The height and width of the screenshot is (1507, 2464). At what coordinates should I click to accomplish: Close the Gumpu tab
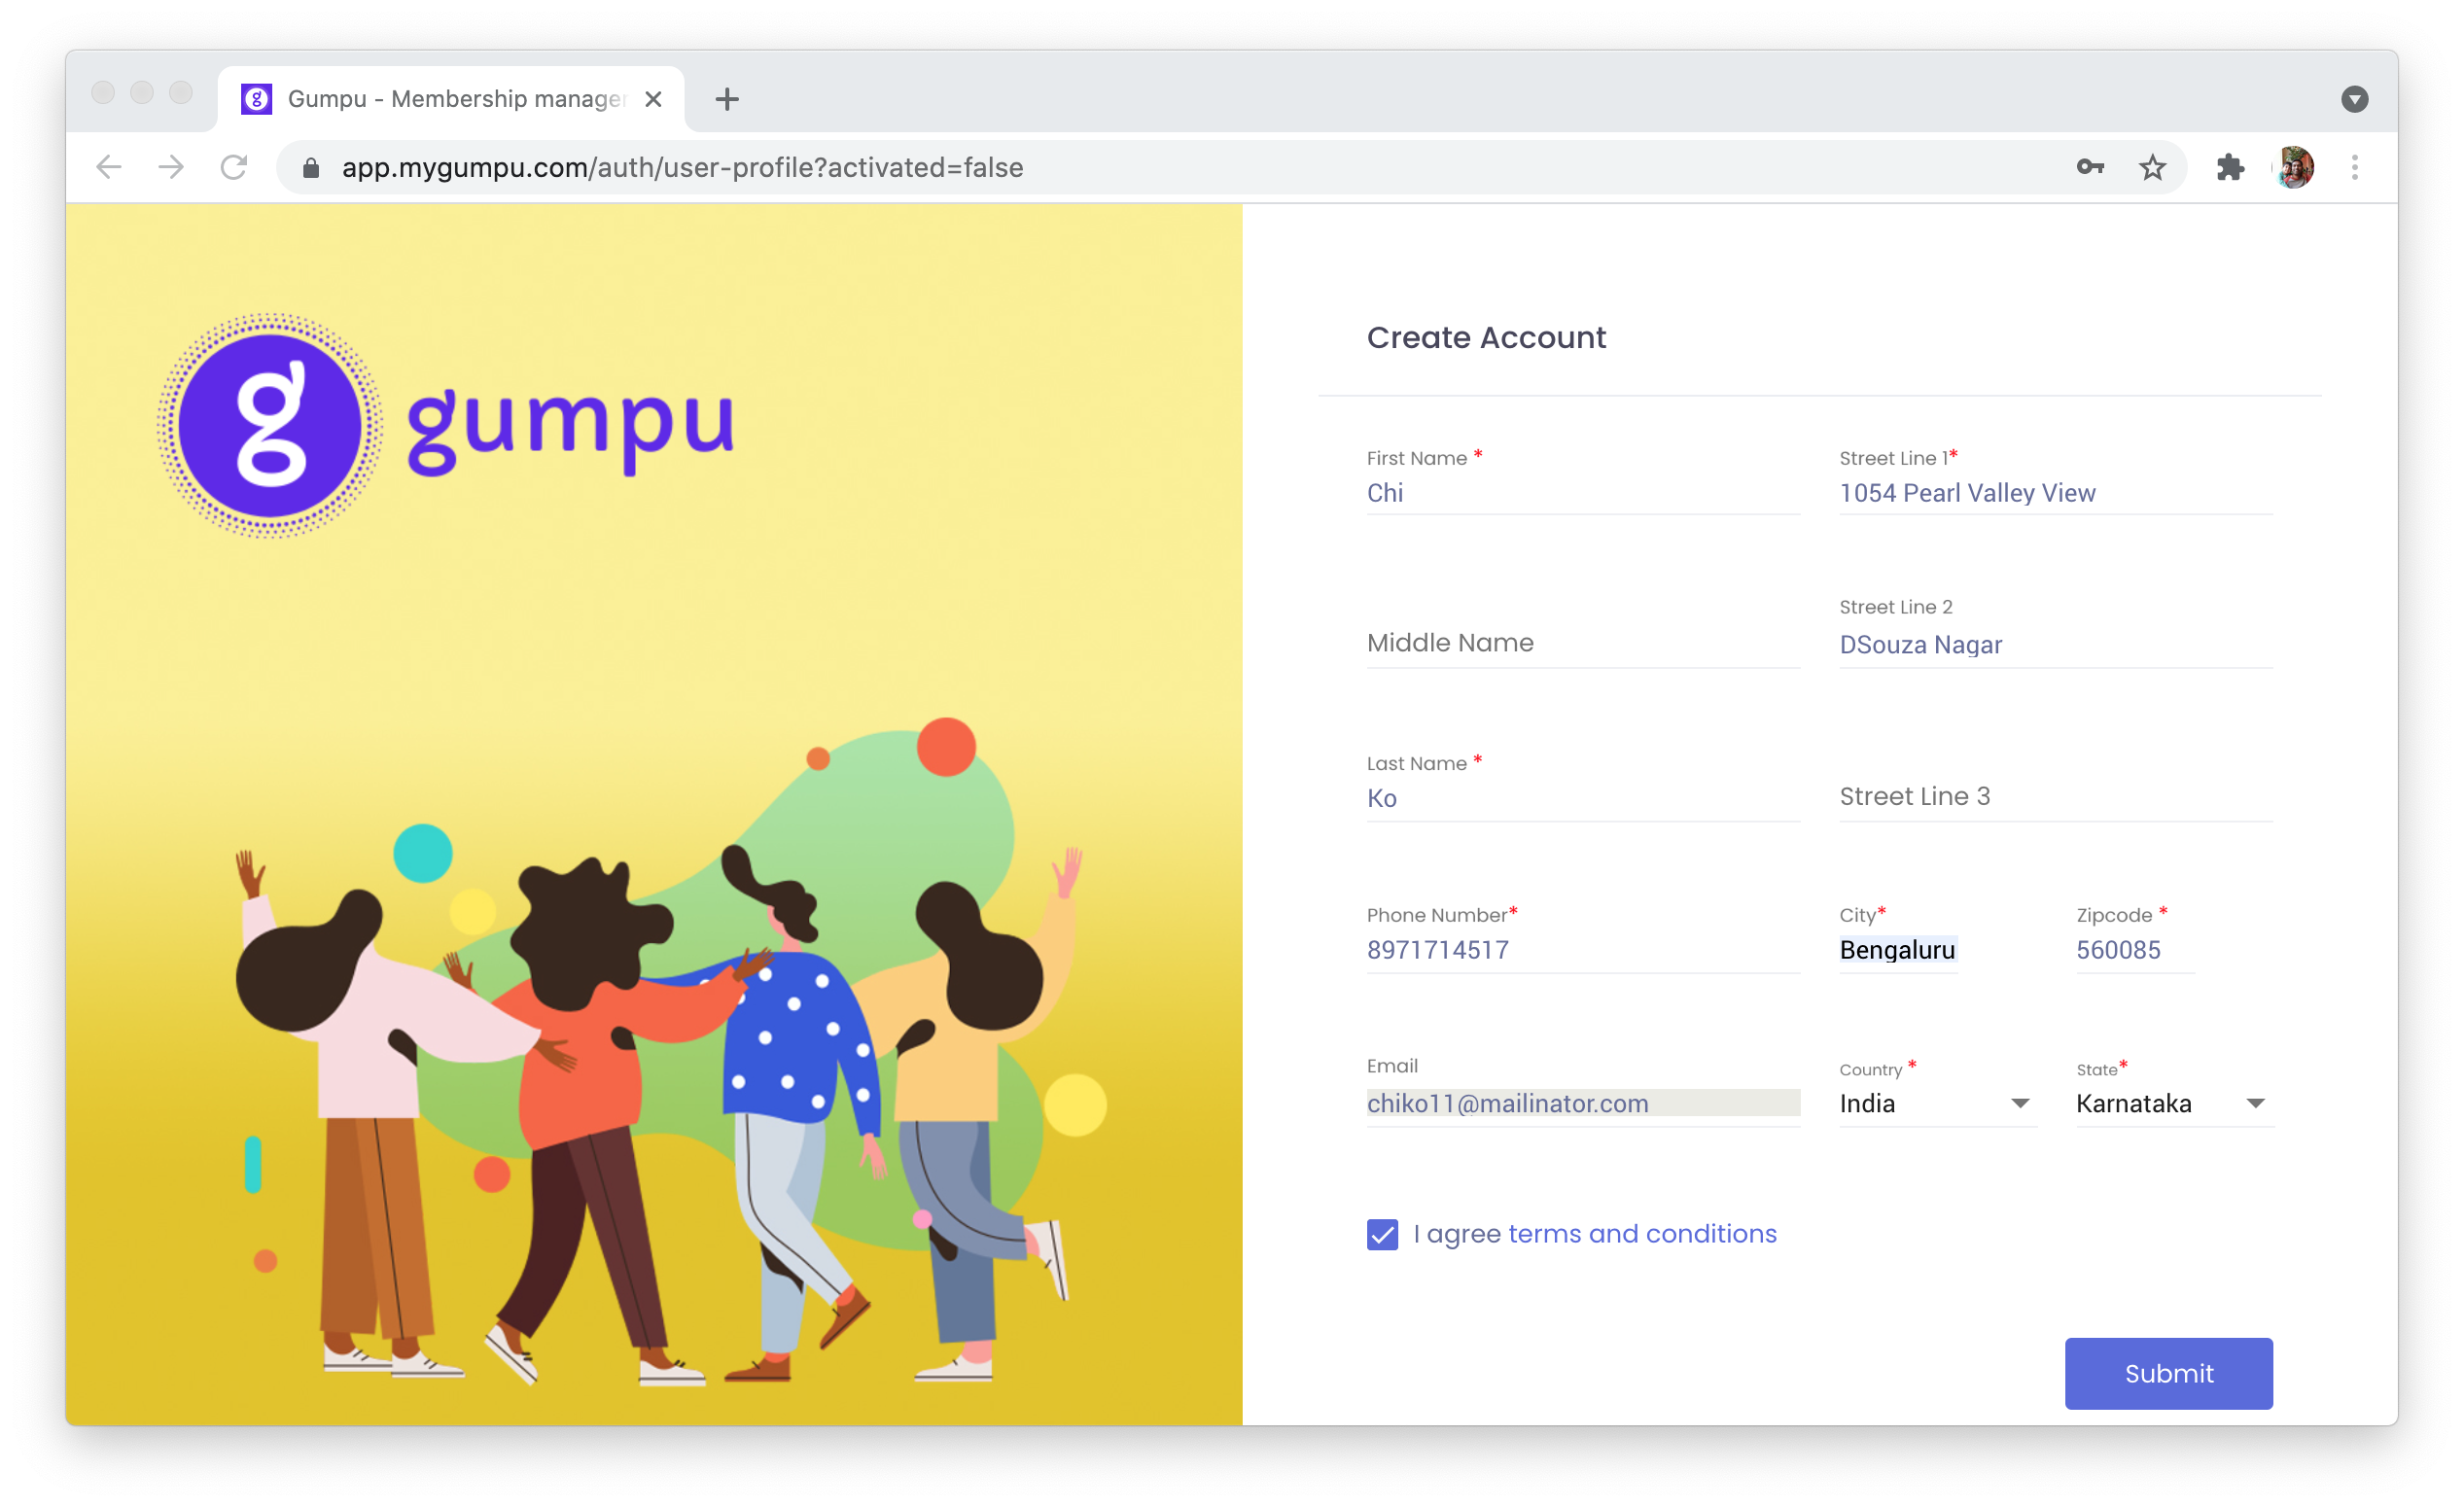point(653,99)
